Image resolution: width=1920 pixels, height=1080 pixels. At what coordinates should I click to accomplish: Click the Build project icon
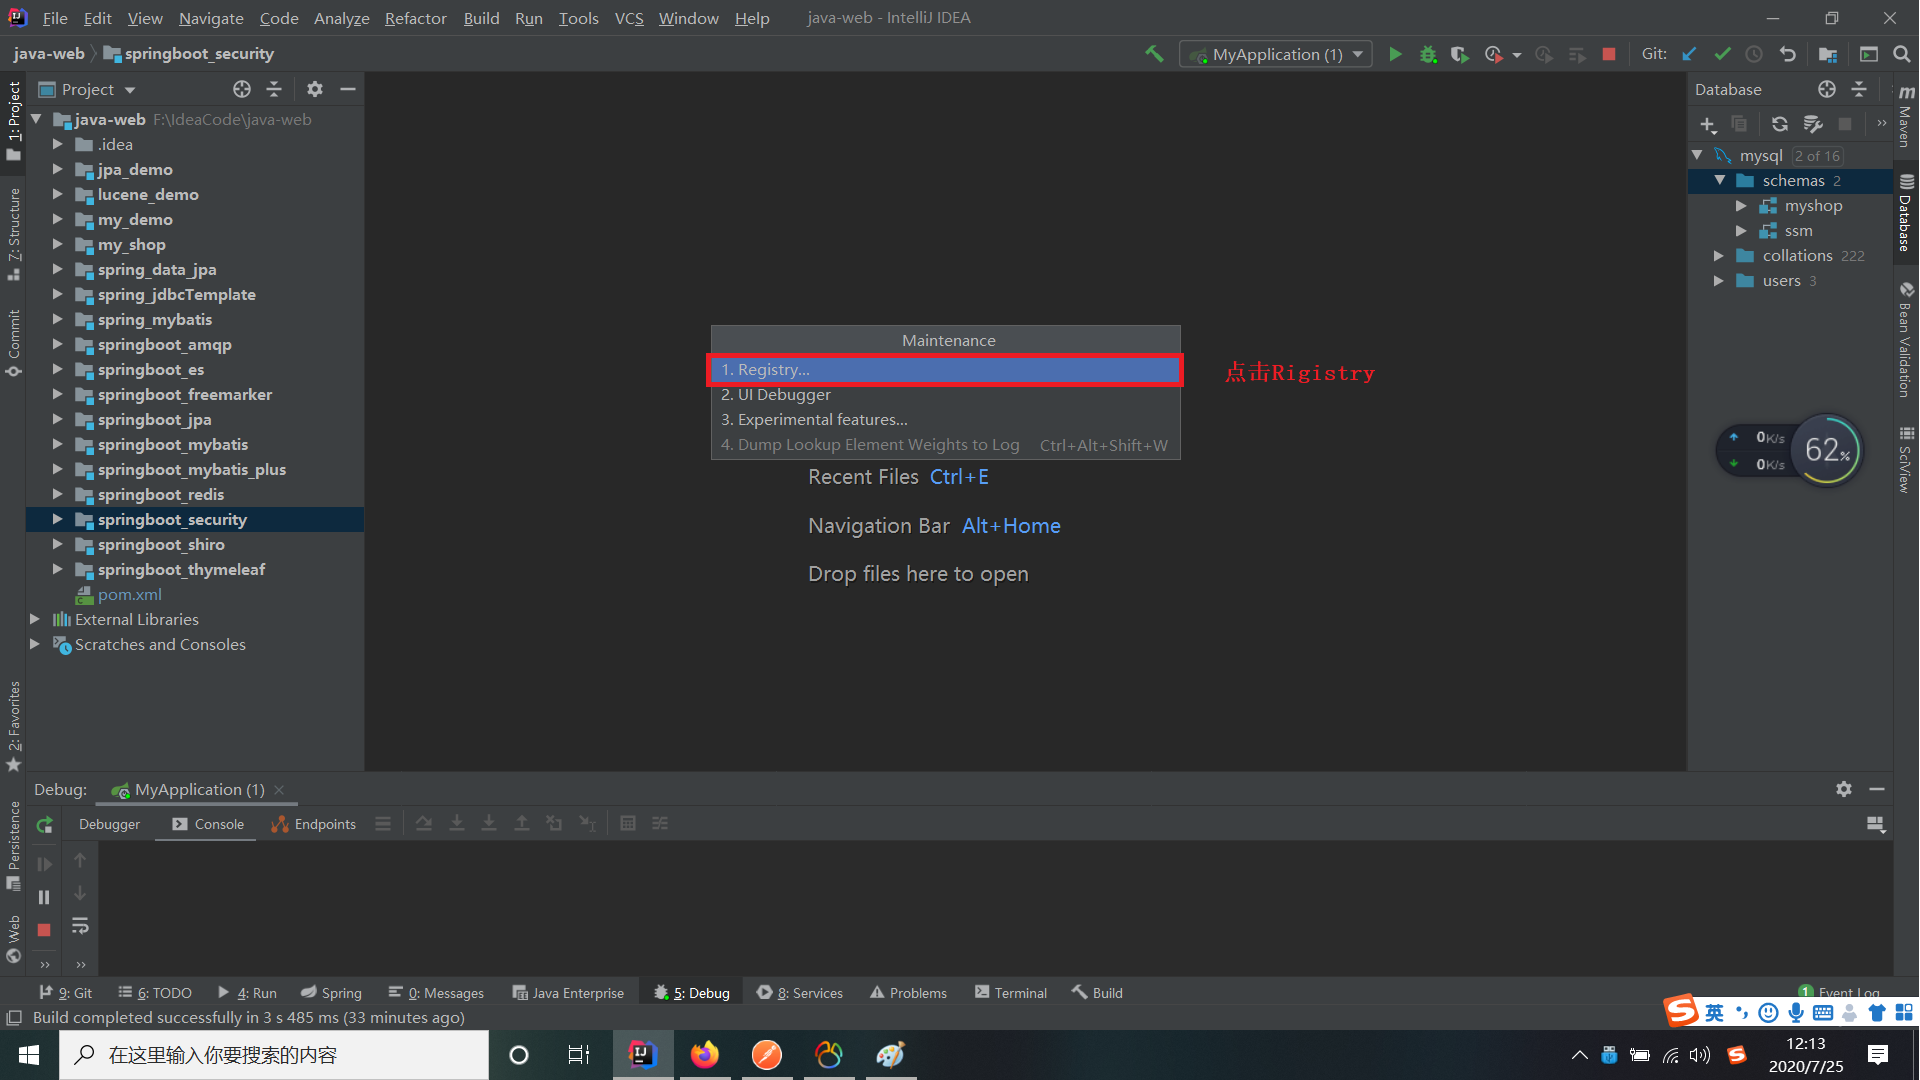[x=1151, y=54]
